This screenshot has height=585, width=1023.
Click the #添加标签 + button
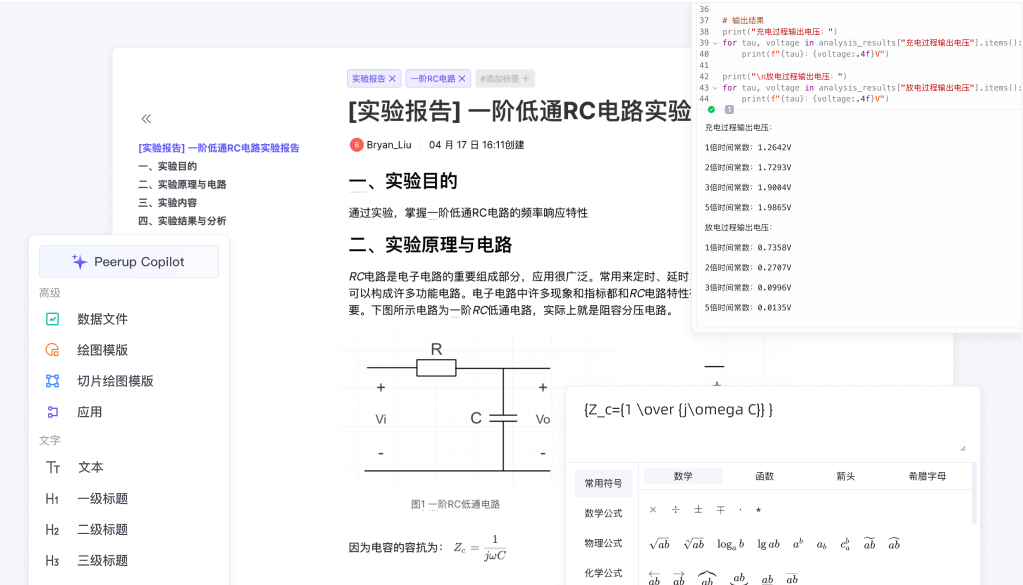point(505,79)
